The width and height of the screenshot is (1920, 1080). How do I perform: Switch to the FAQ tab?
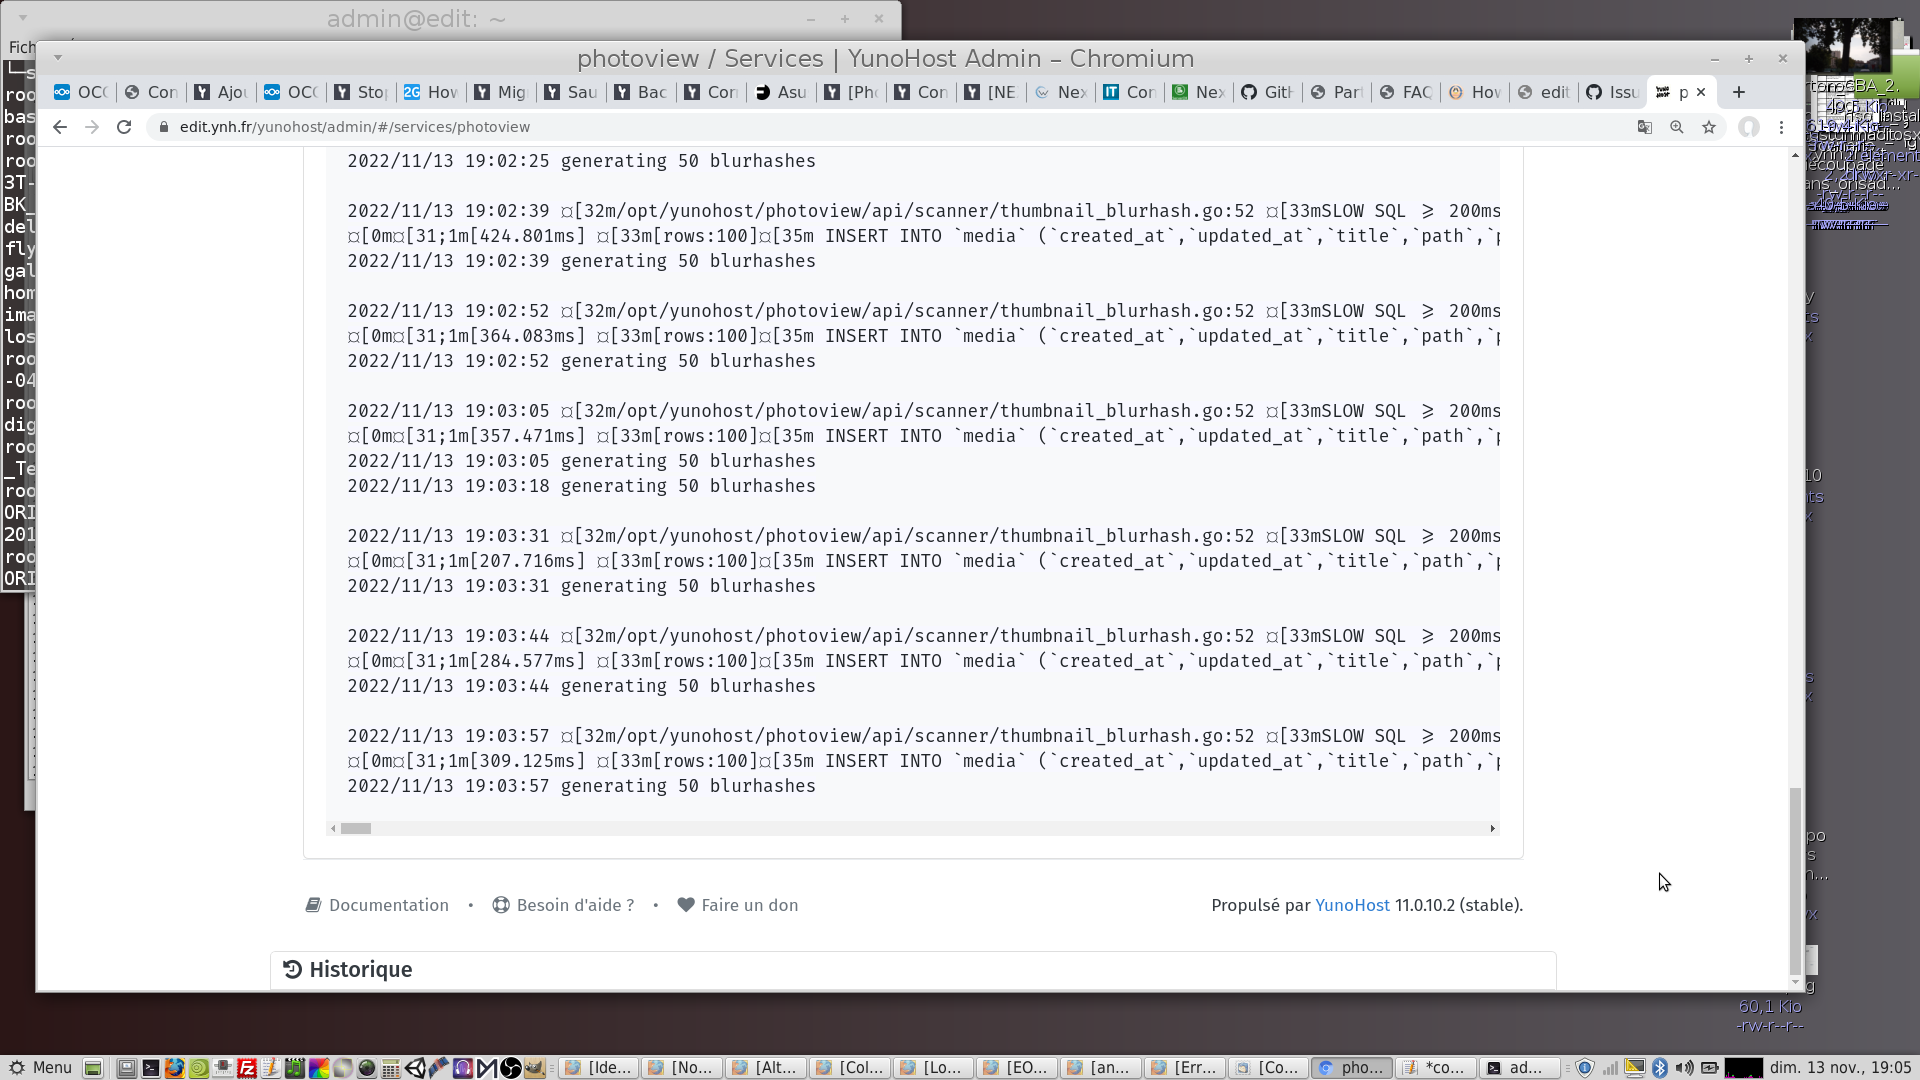click(x=1405, y=92)
